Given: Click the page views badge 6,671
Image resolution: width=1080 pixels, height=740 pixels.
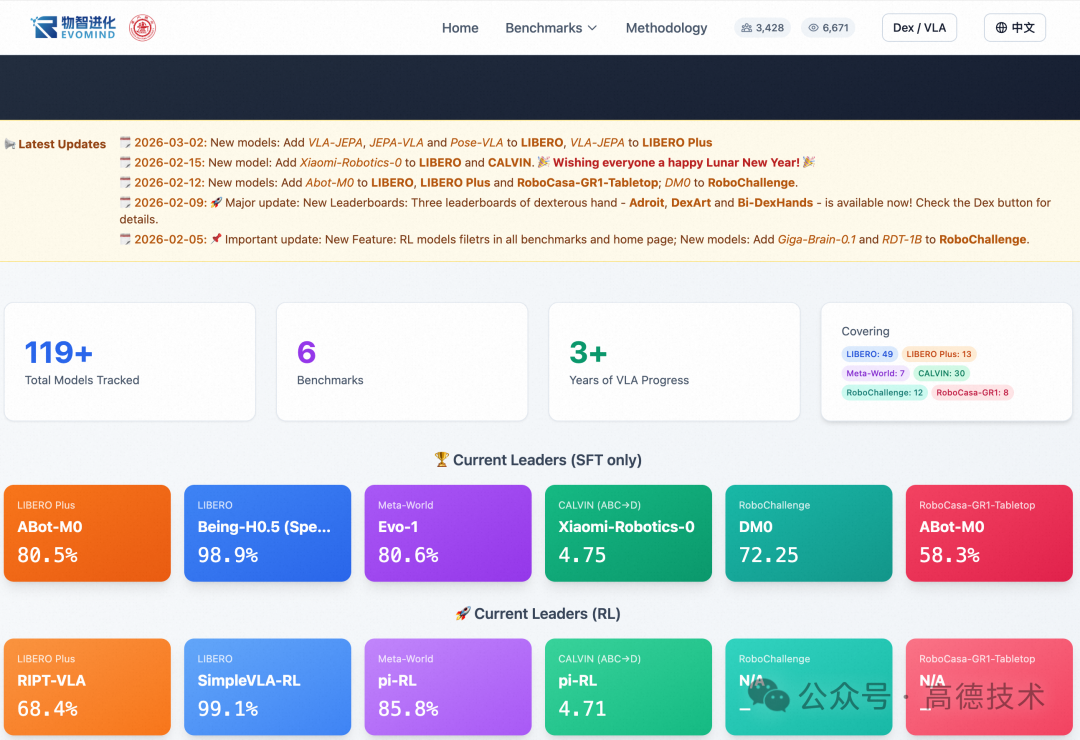Looking at the screenshot, I should (828, 28).
